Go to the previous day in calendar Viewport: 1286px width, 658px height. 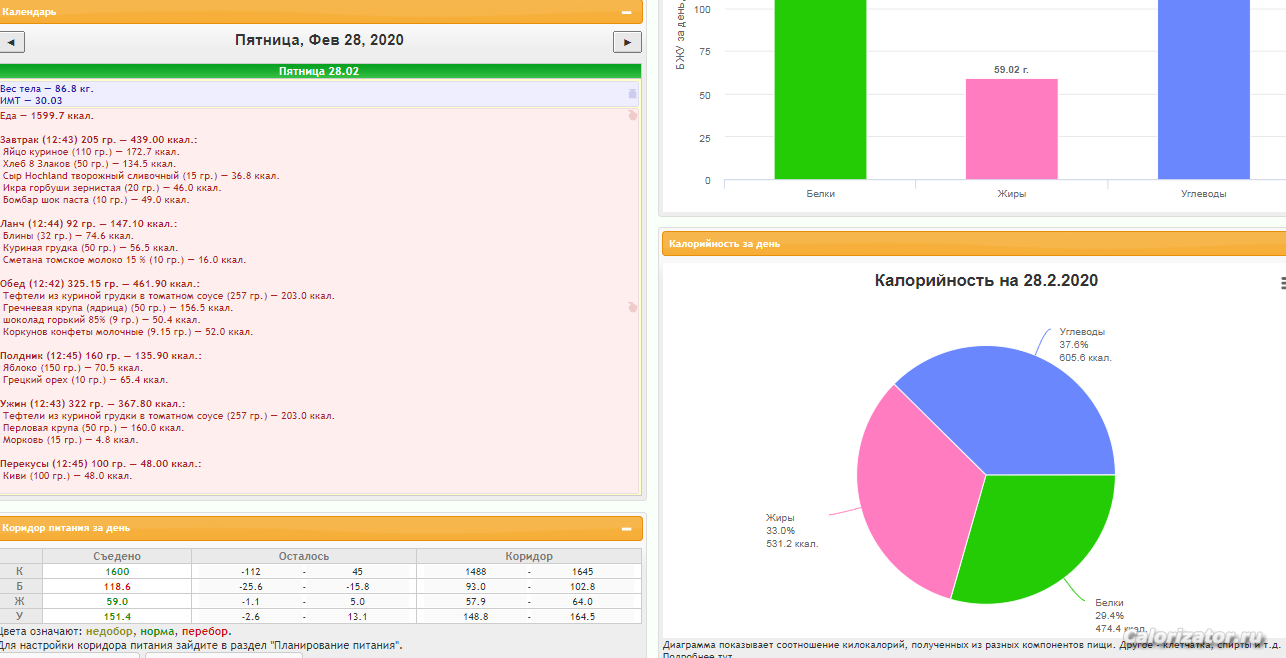[11, 42]
